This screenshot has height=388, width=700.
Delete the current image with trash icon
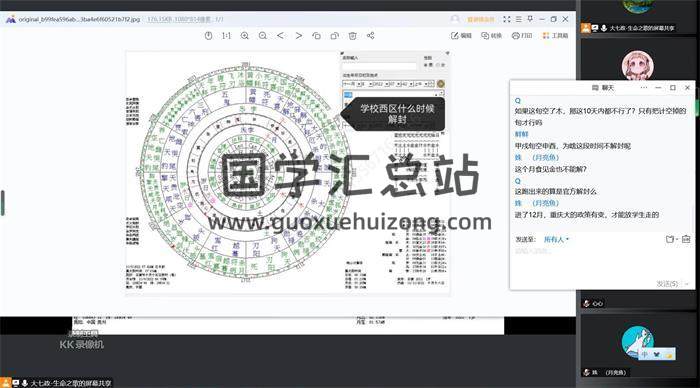[353, 36]
